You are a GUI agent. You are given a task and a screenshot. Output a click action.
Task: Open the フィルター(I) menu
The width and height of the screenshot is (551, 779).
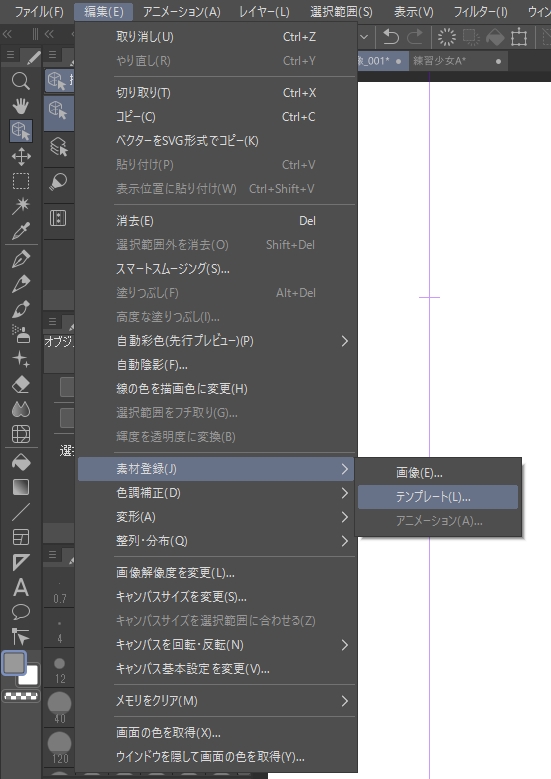pyautogui.click(x=480, y=12)
